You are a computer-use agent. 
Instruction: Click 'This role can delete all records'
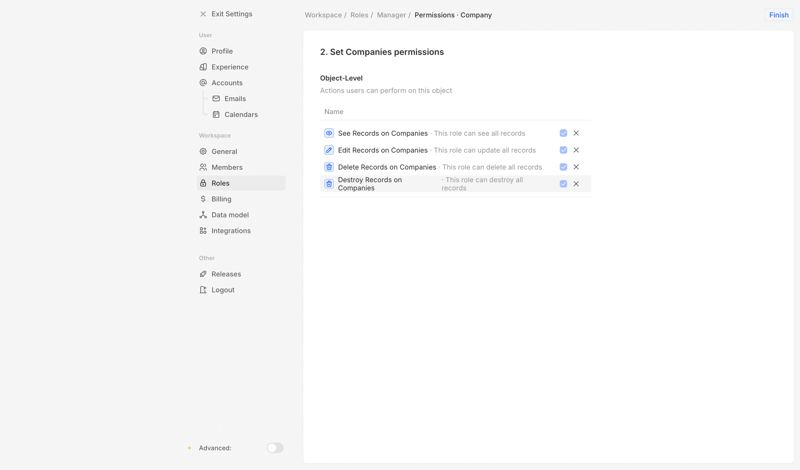coord(492,167)
